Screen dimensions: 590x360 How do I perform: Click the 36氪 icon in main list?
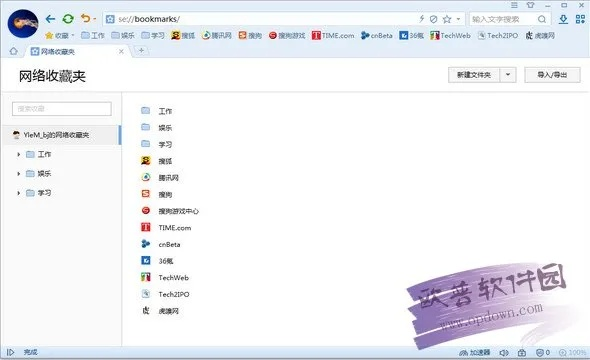point(146,260)
